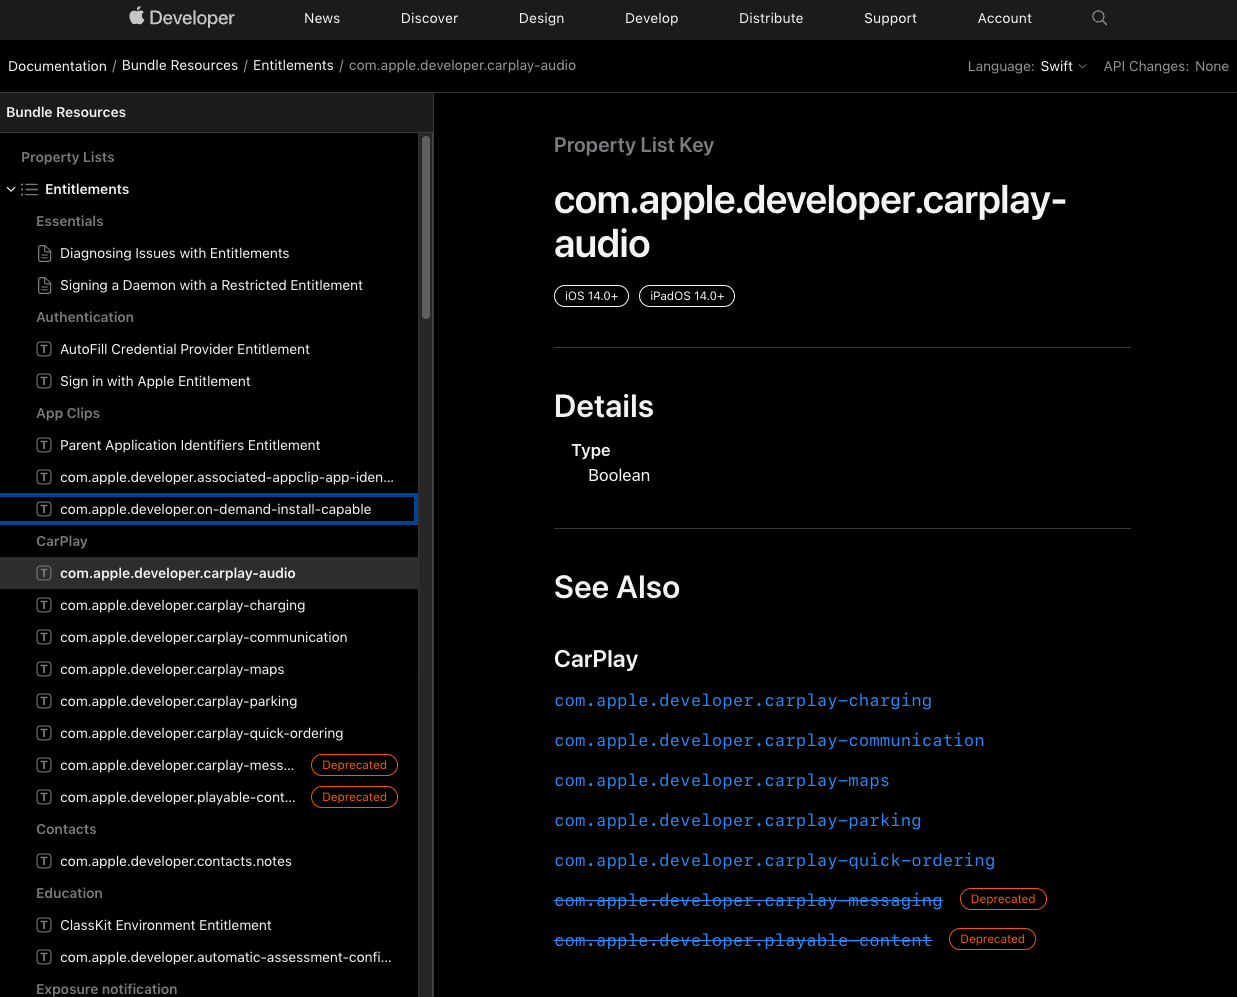
Task: Click the type icon beside carplay-maps sidebar entry
Action: click(x=44, y=669)
